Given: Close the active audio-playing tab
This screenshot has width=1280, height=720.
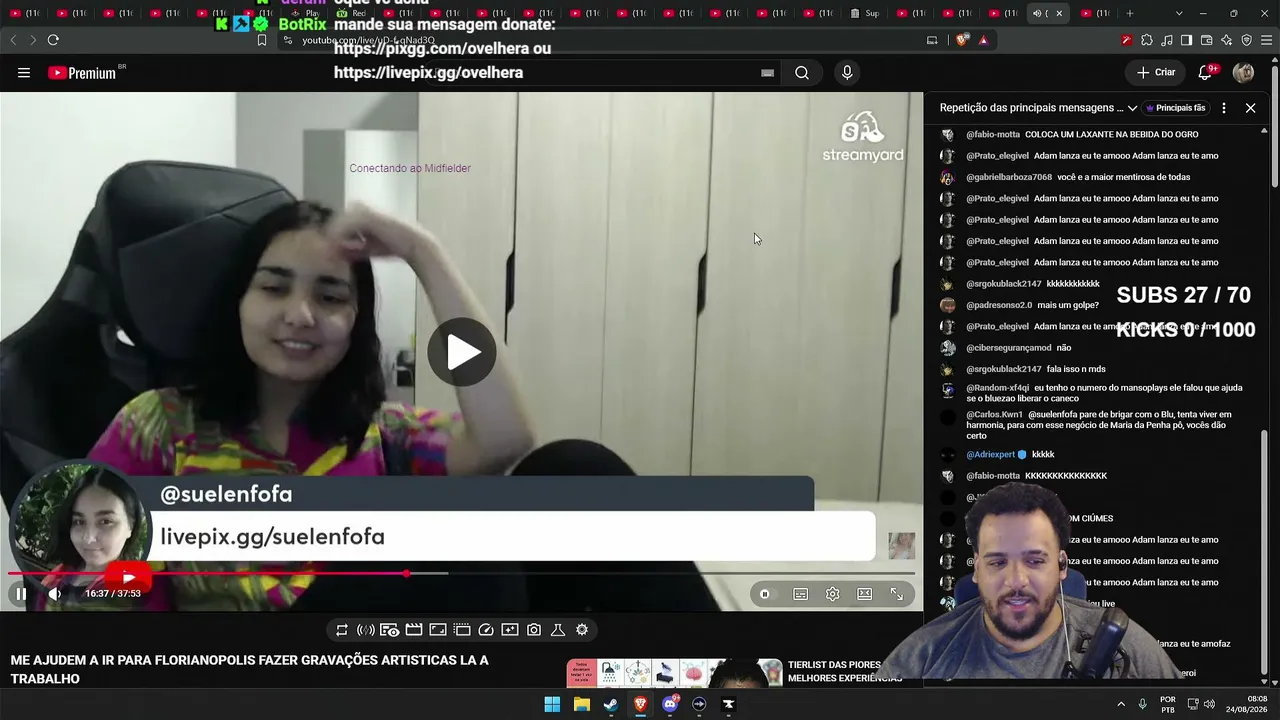Looking at the screenshot, I should [1059, 13].
